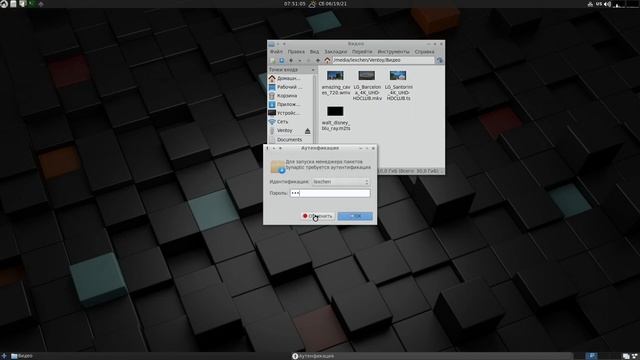Focus the Пароль password field
Viewport: 640px width, 360px height.
tap(330, 193)
